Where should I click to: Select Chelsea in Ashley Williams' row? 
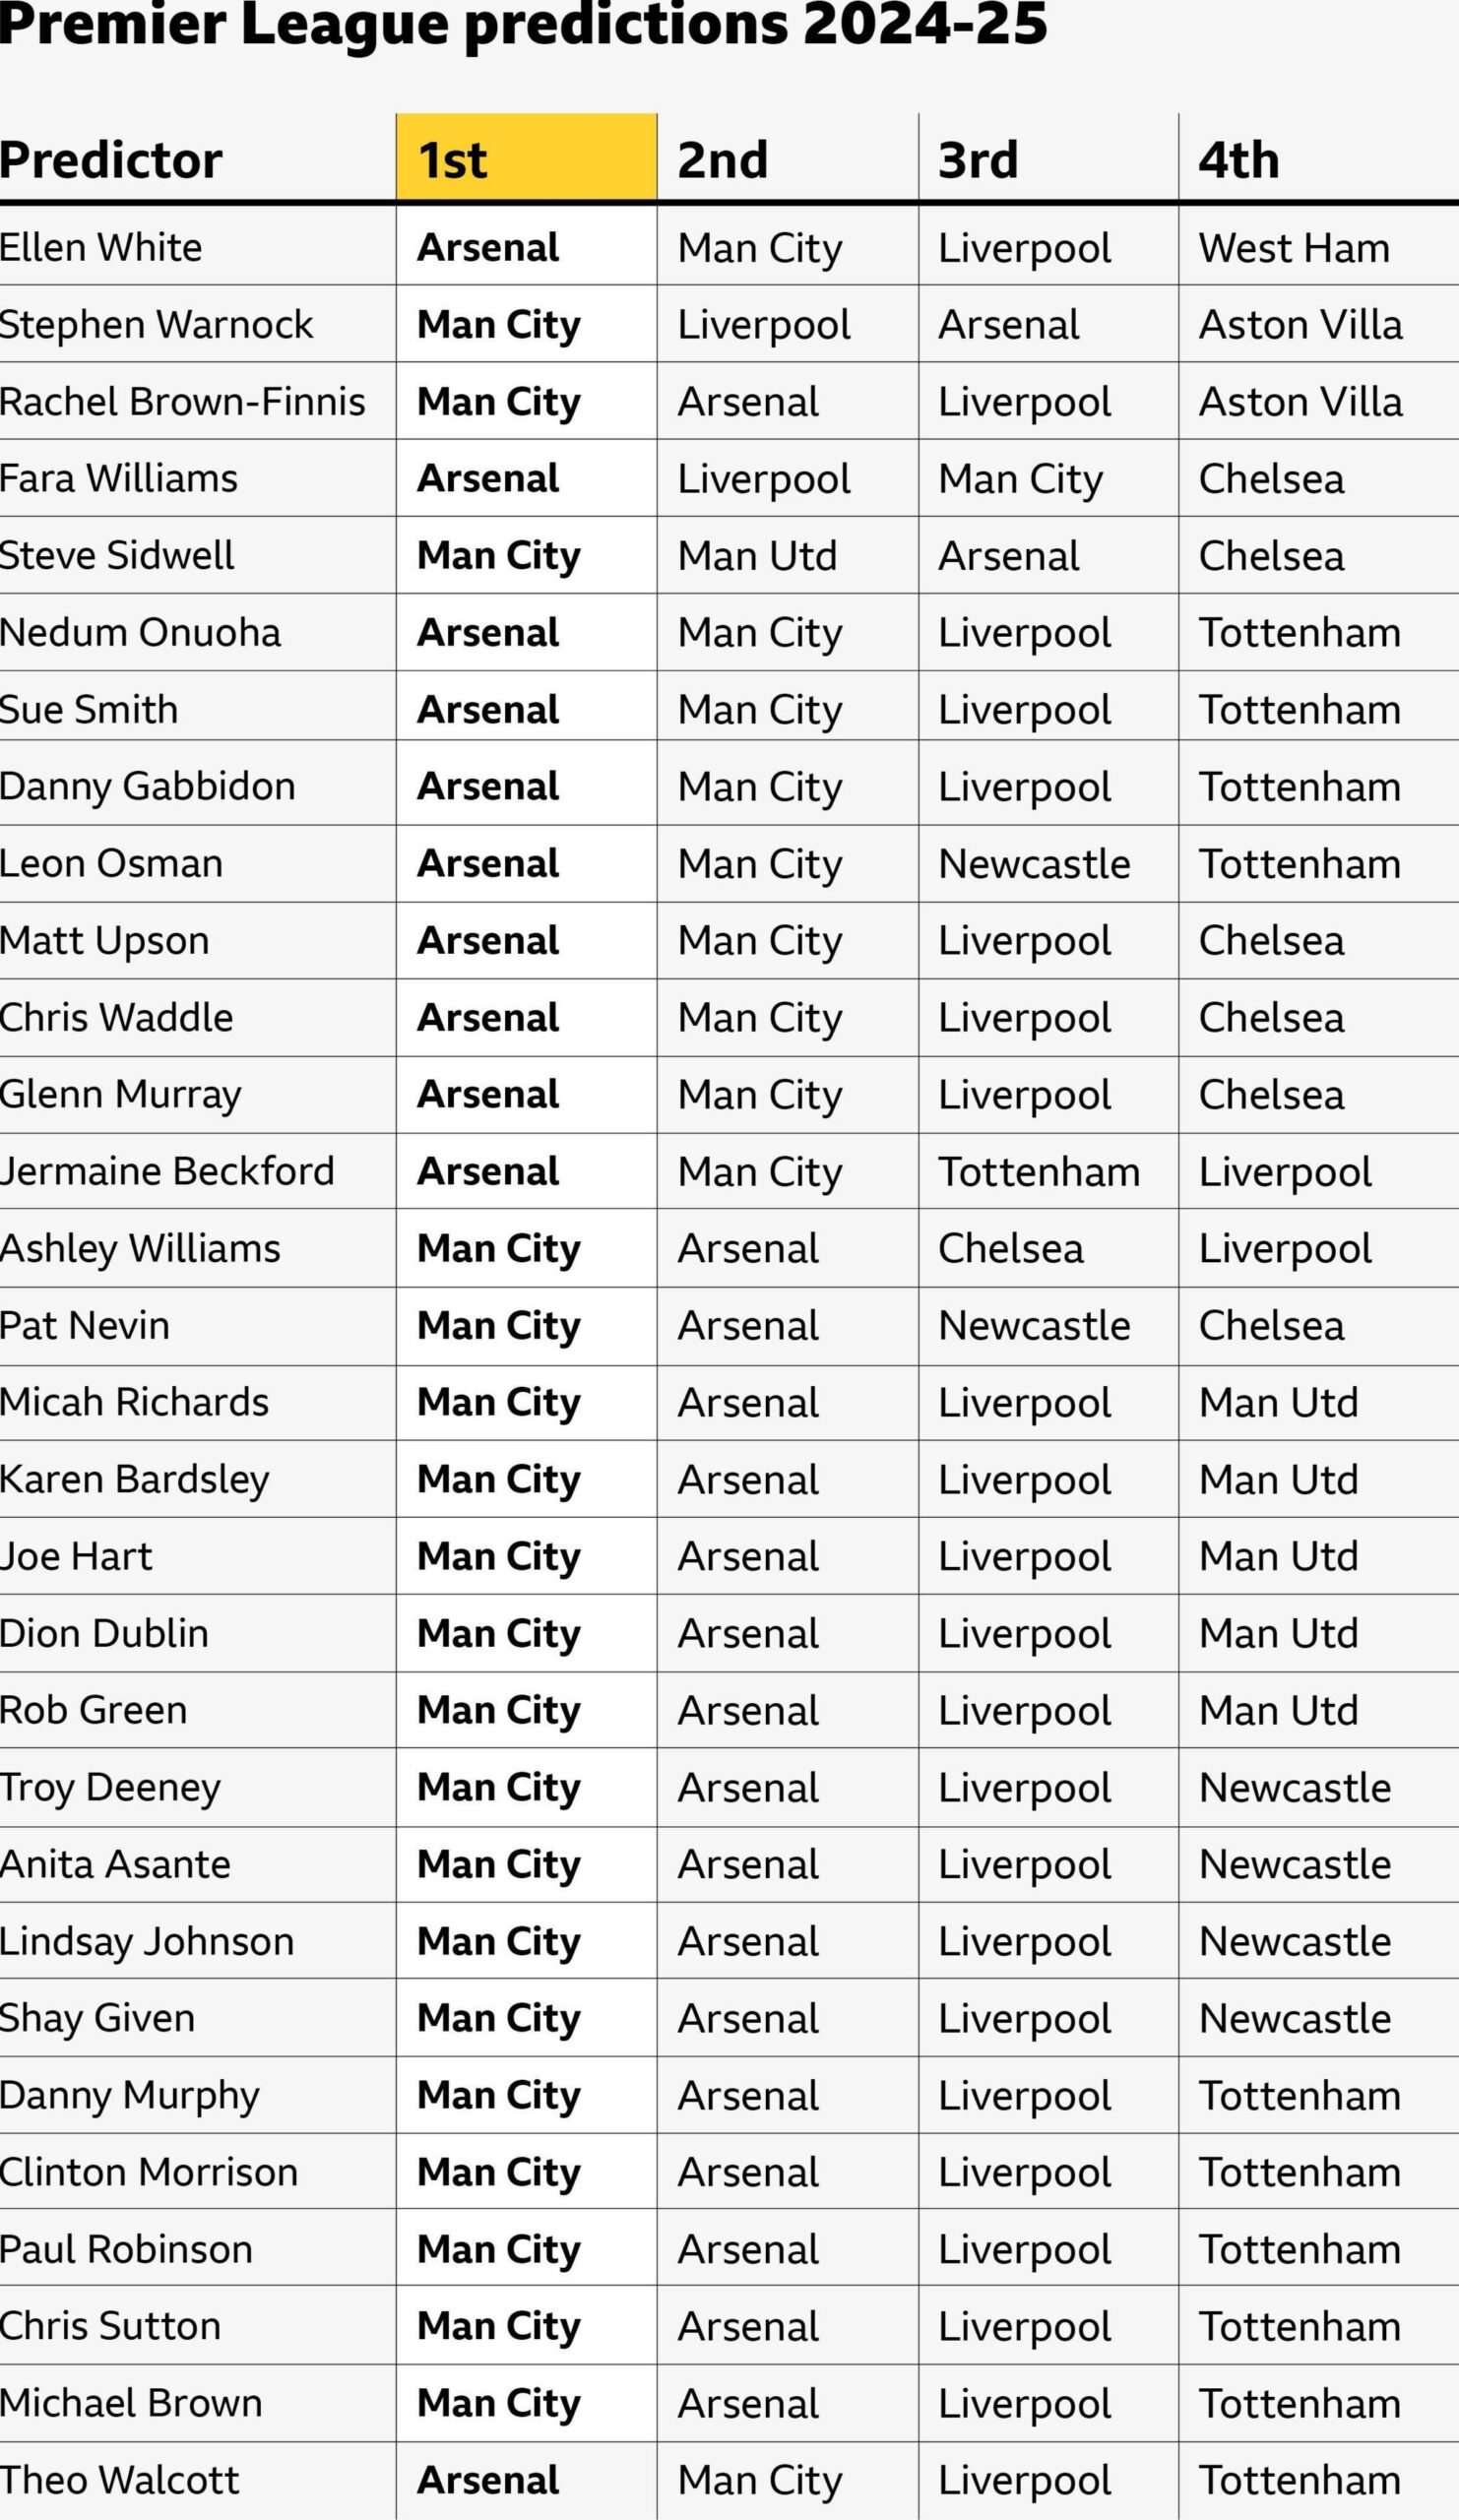coord(1011,1249)
